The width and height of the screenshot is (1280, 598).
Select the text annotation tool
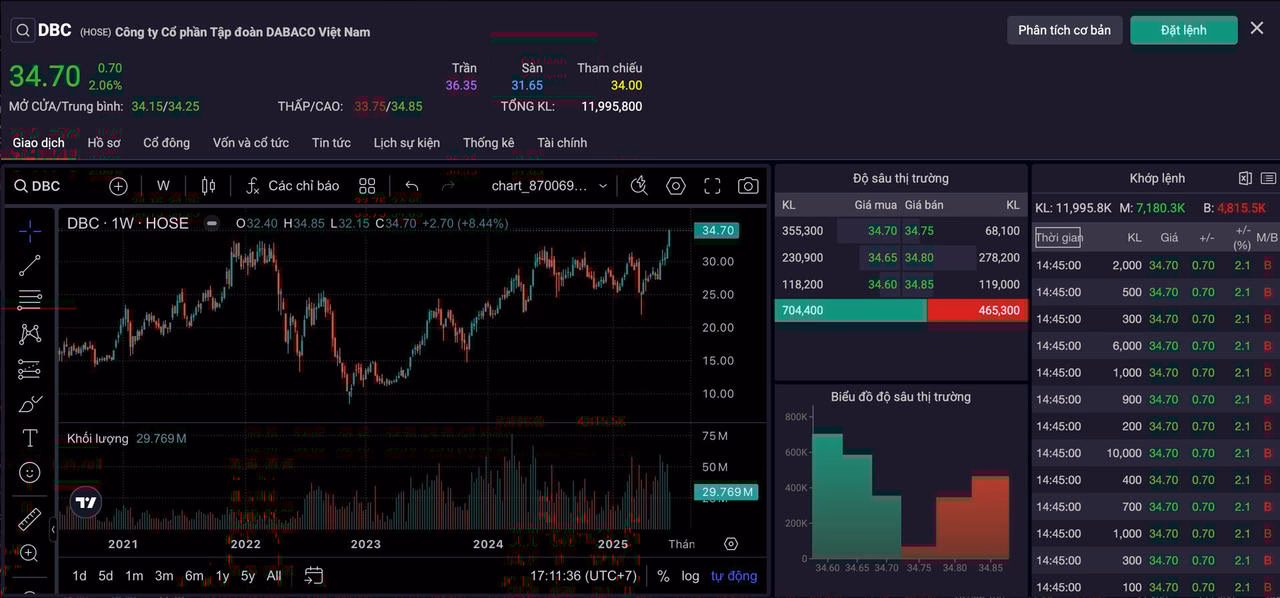click(x=30, y=438)
